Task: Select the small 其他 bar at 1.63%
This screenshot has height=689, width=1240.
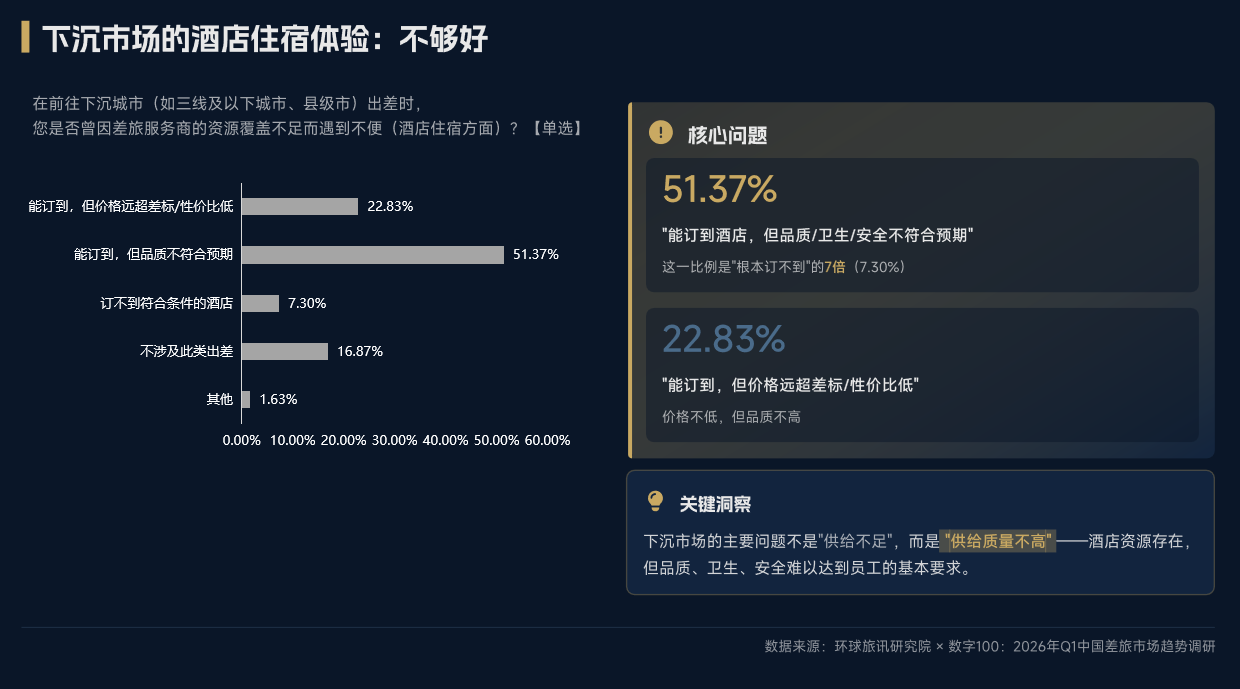Action: point(246,399)
